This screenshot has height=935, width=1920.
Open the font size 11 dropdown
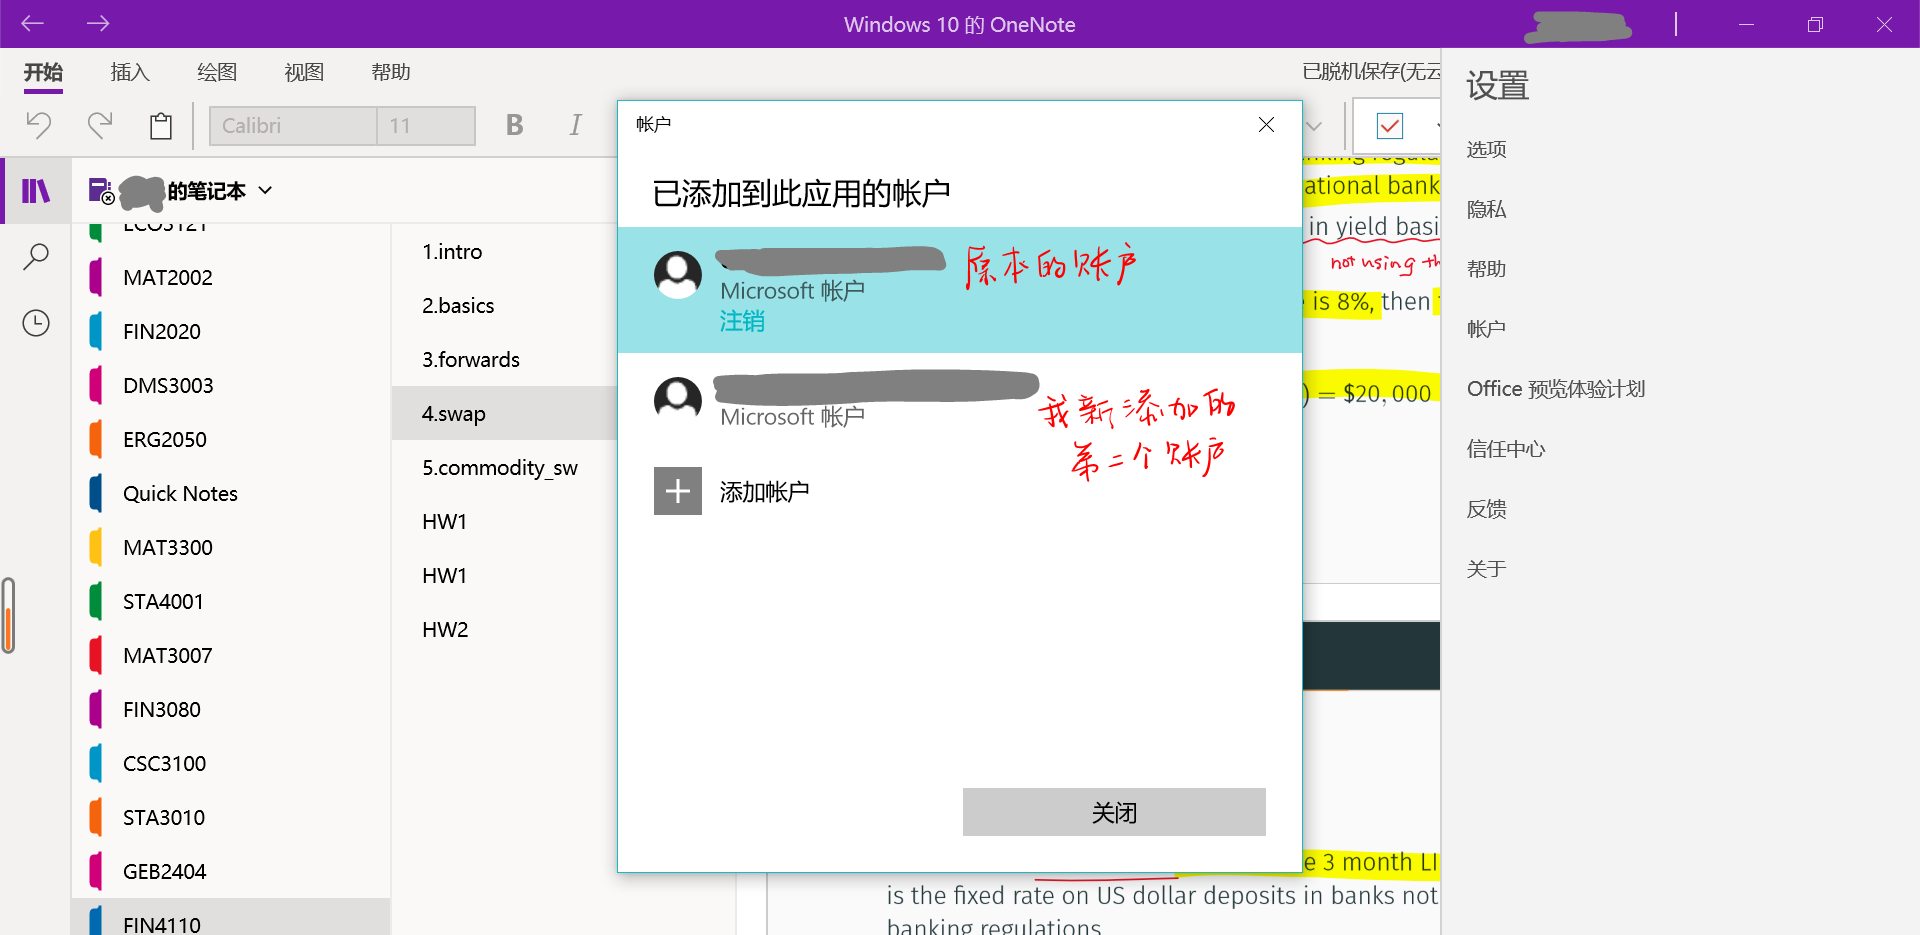(x=426, y=126)
